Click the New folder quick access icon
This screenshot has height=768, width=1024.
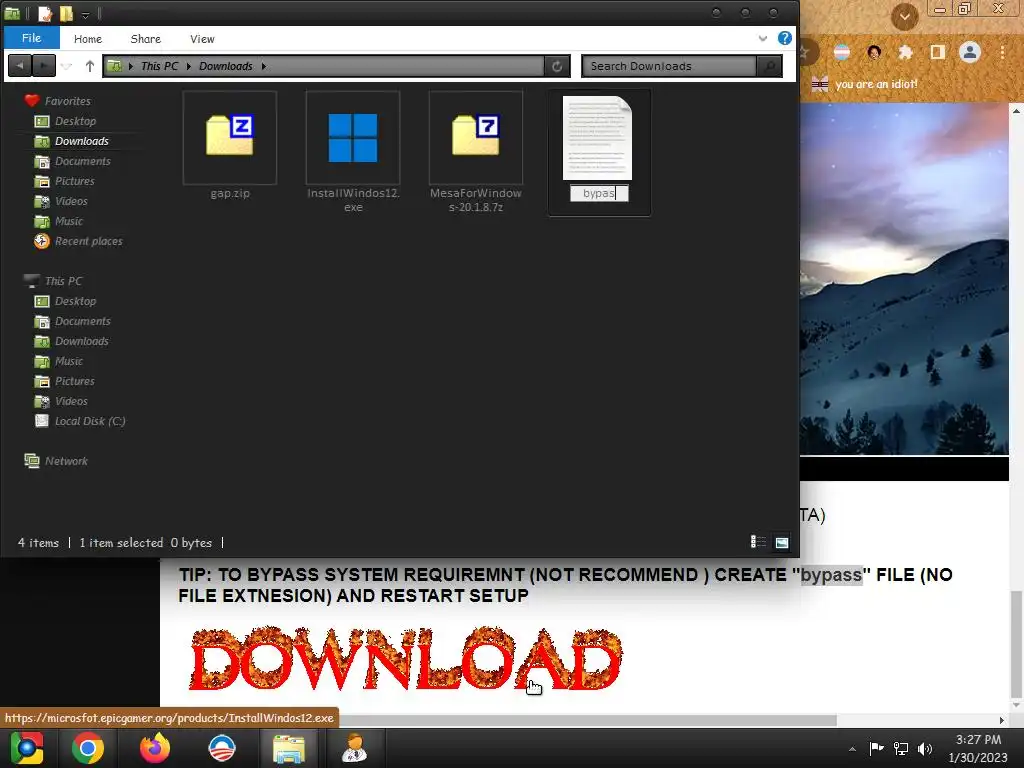pos(66,14)
